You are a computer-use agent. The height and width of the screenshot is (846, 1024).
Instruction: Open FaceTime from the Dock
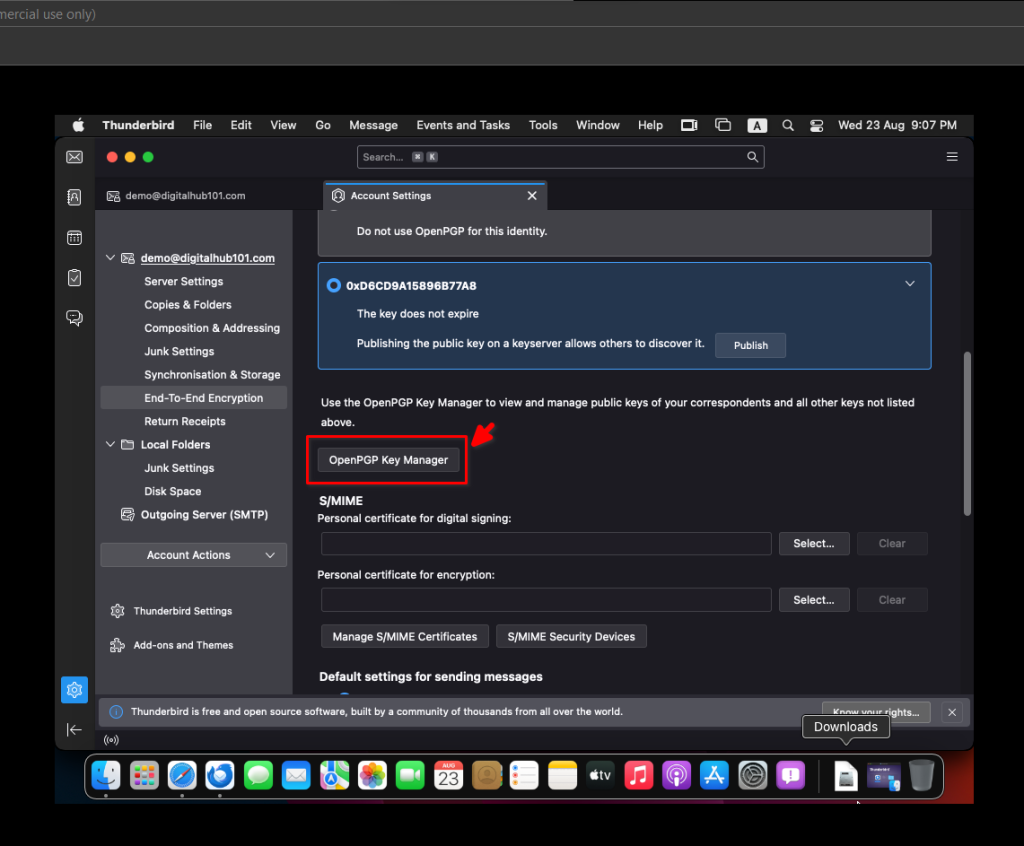click(x=410, y=775)
